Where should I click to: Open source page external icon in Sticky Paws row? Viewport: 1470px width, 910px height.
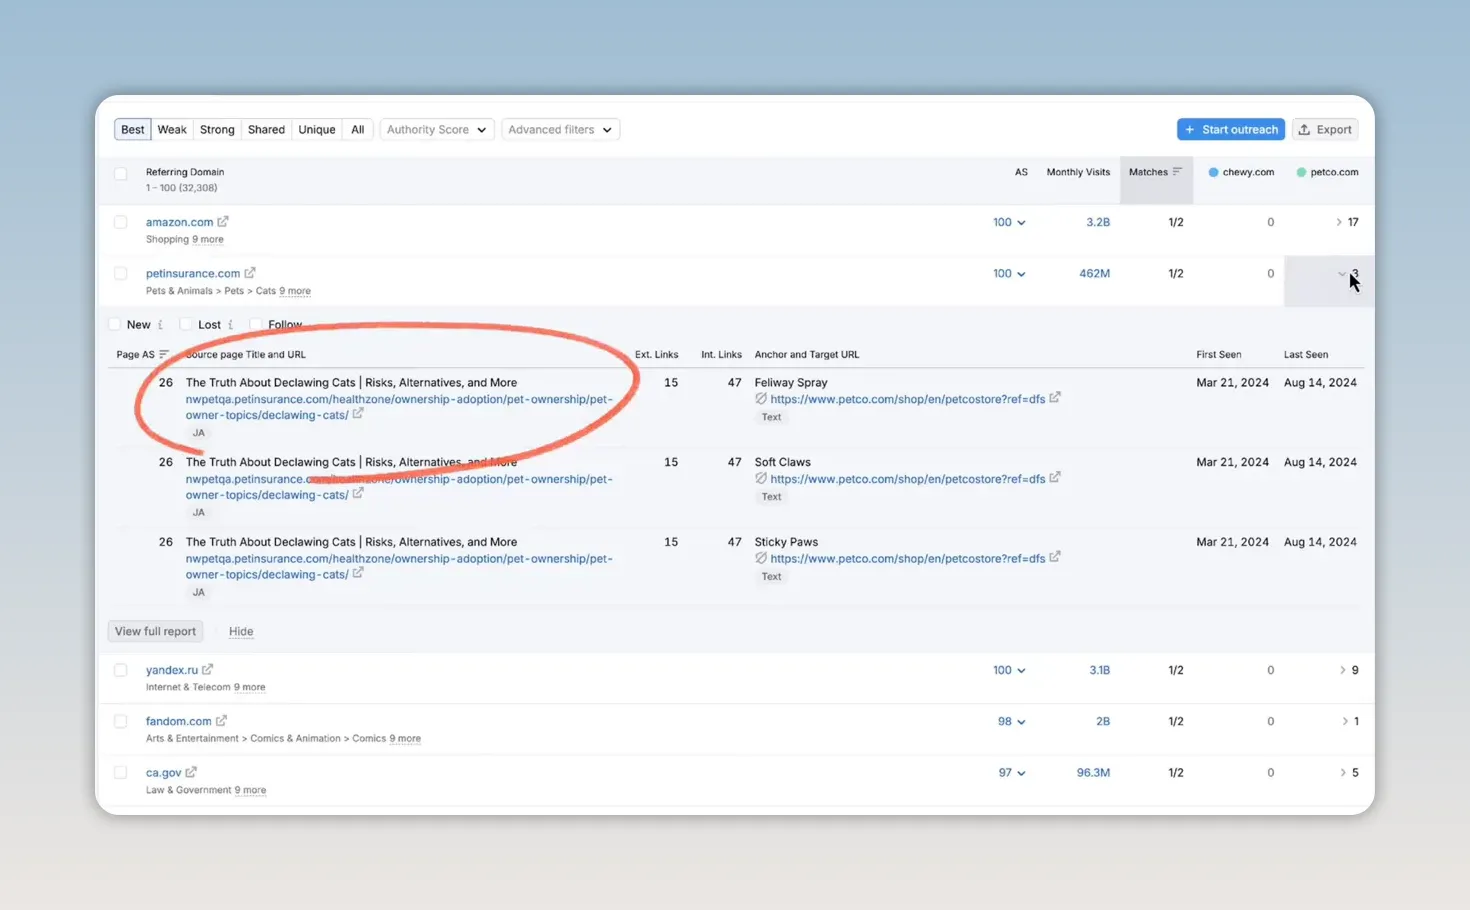pyautogui.click(x=358, y=573)
